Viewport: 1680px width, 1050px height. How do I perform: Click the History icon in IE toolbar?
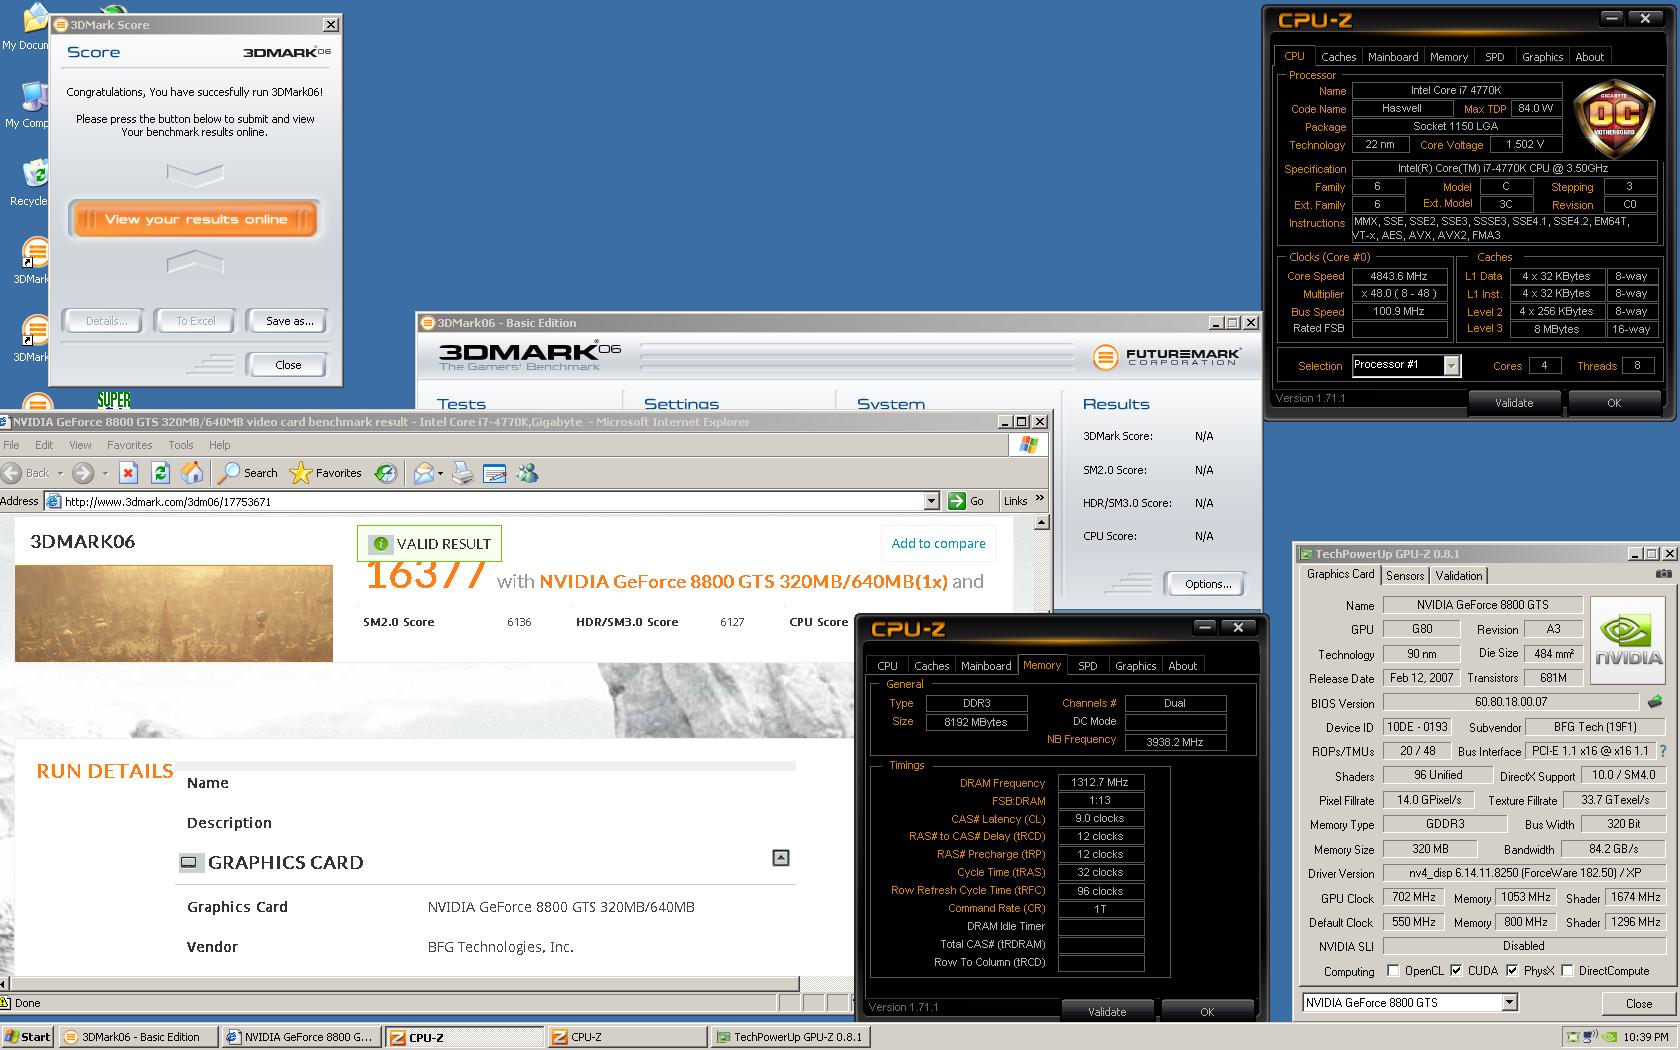click(386, 473)
